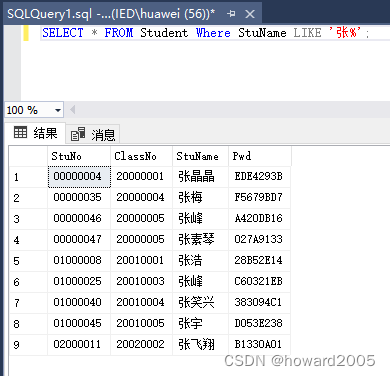Select the StuName column header
Screen dimensions: 390x376
[200, 156]
